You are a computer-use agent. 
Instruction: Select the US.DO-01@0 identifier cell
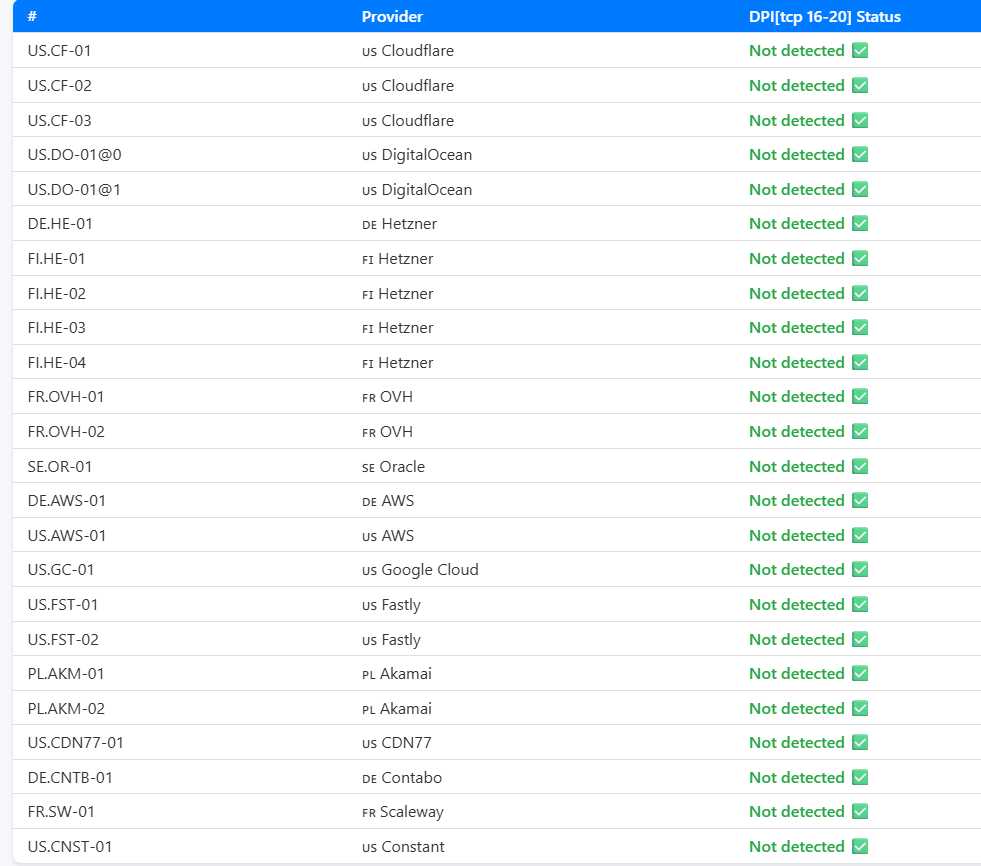[74, 155]
